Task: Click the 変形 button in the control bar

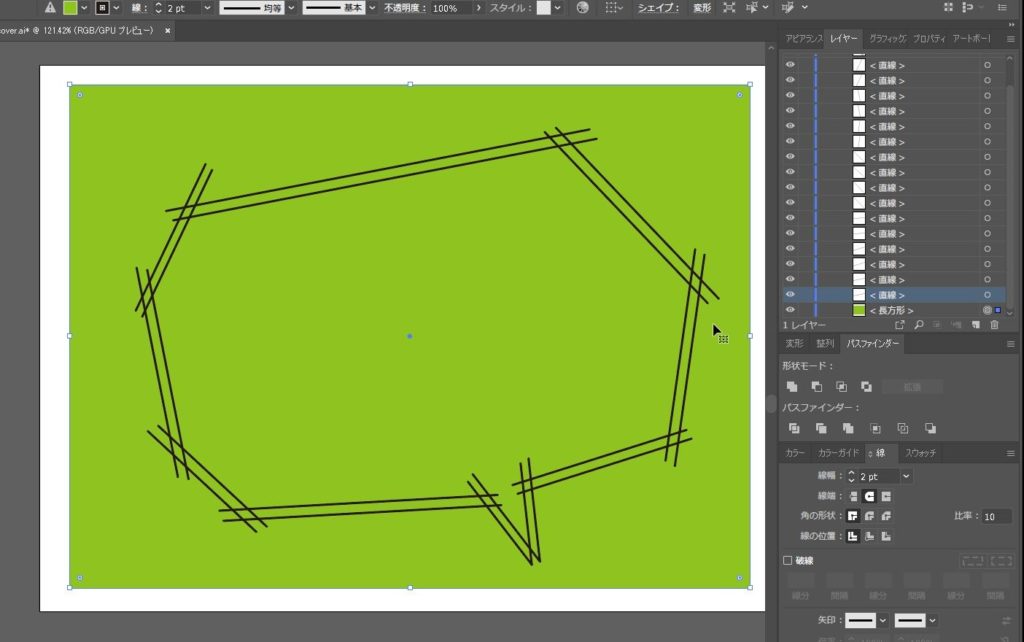Action: [703, 8]
